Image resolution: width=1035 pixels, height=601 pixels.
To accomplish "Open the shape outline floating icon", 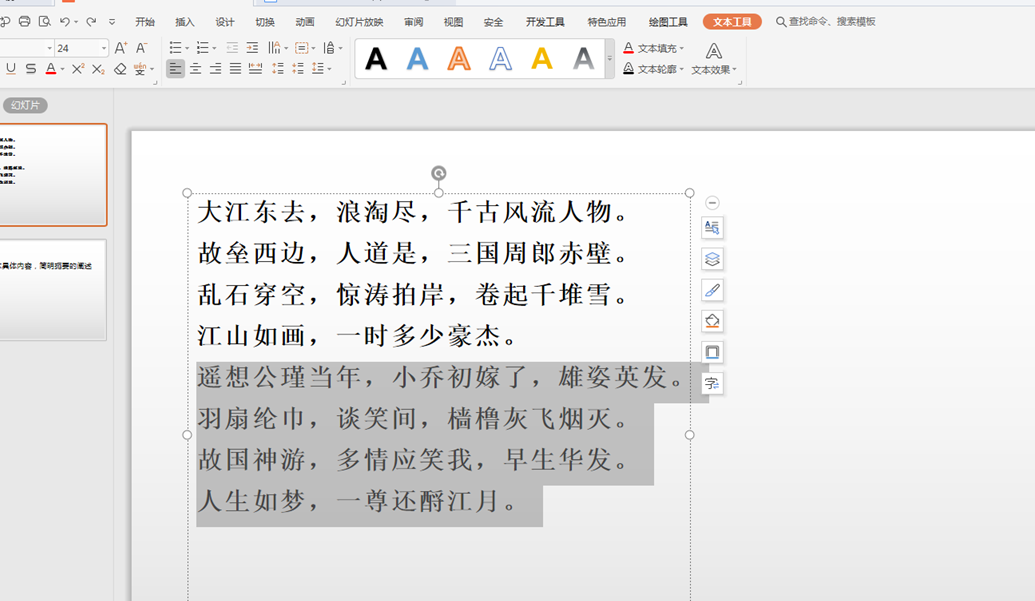I will coord(712,352).
